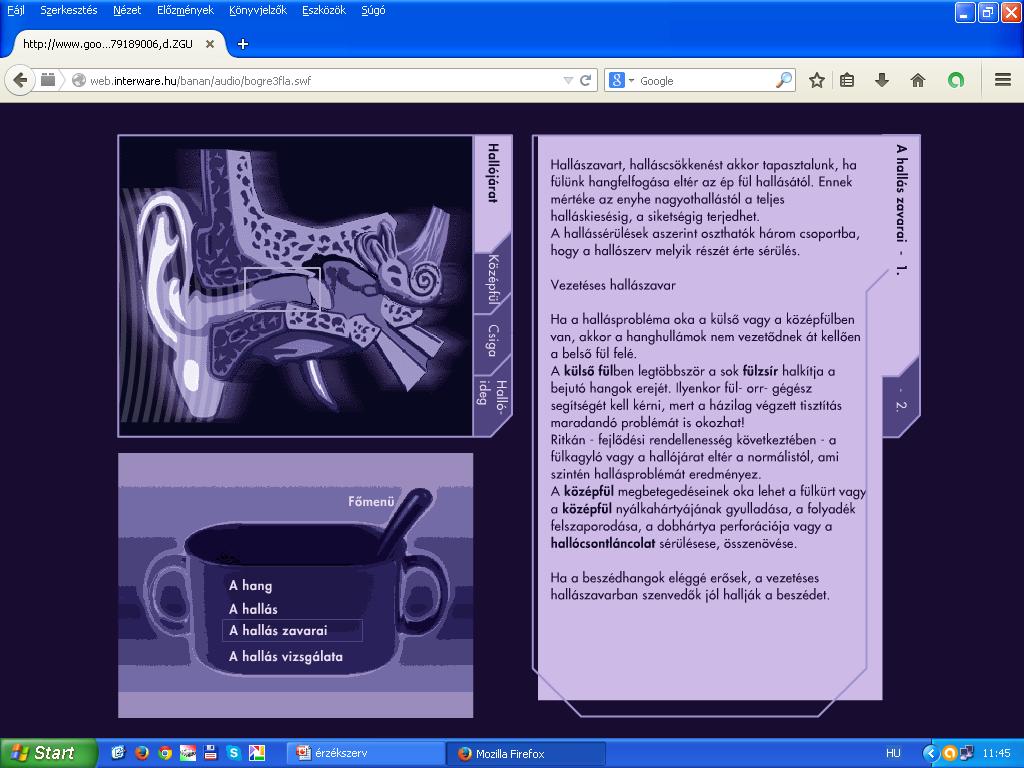Close the current browser tab
This screenshot has height=768, width=1024.
(x=210, y=44)
